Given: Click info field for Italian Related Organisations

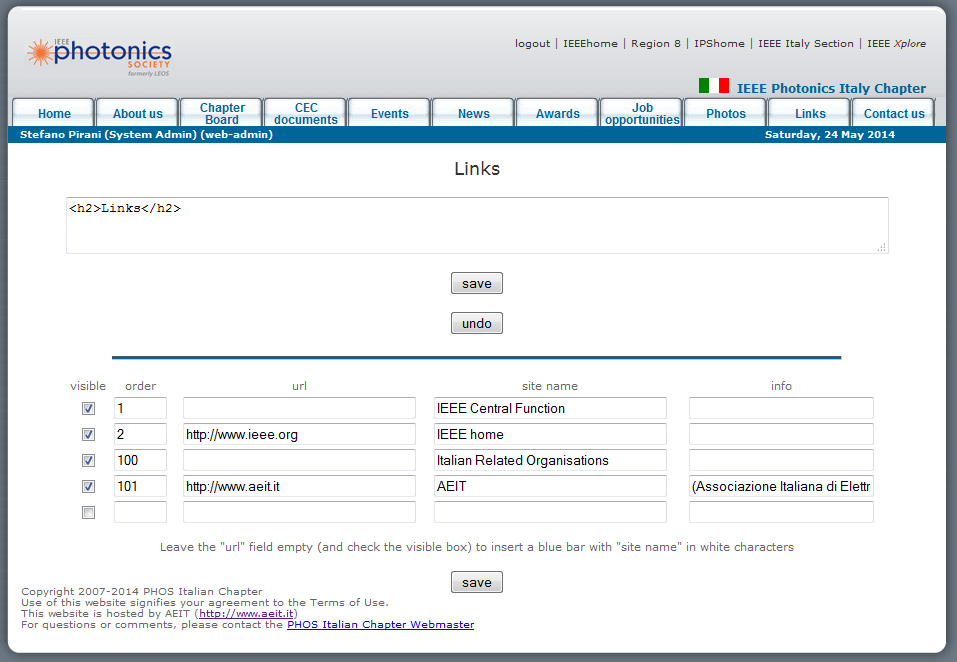Looking at the screenshot, I should tap(781, 460).
